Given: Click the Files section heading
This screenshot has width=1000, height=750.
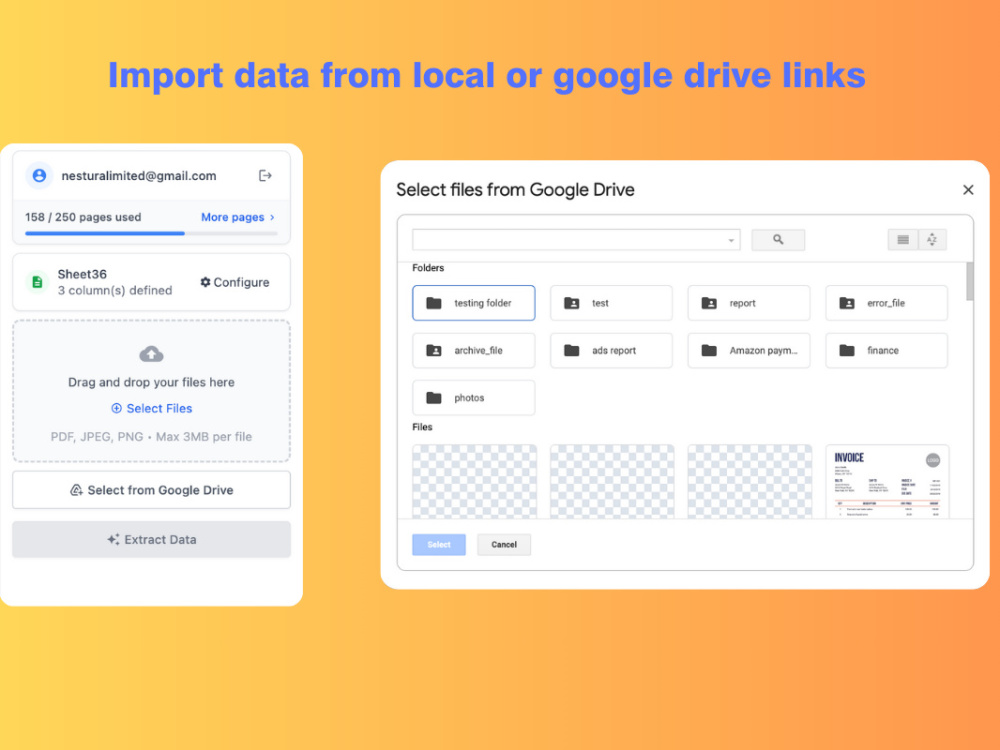Looking at the screenshot, I should point(422,427).
